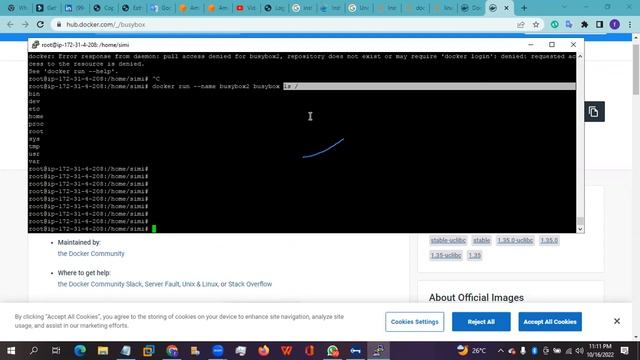Switch to the first browser tab
Screen dimensions: 640x360
[17, 8]
